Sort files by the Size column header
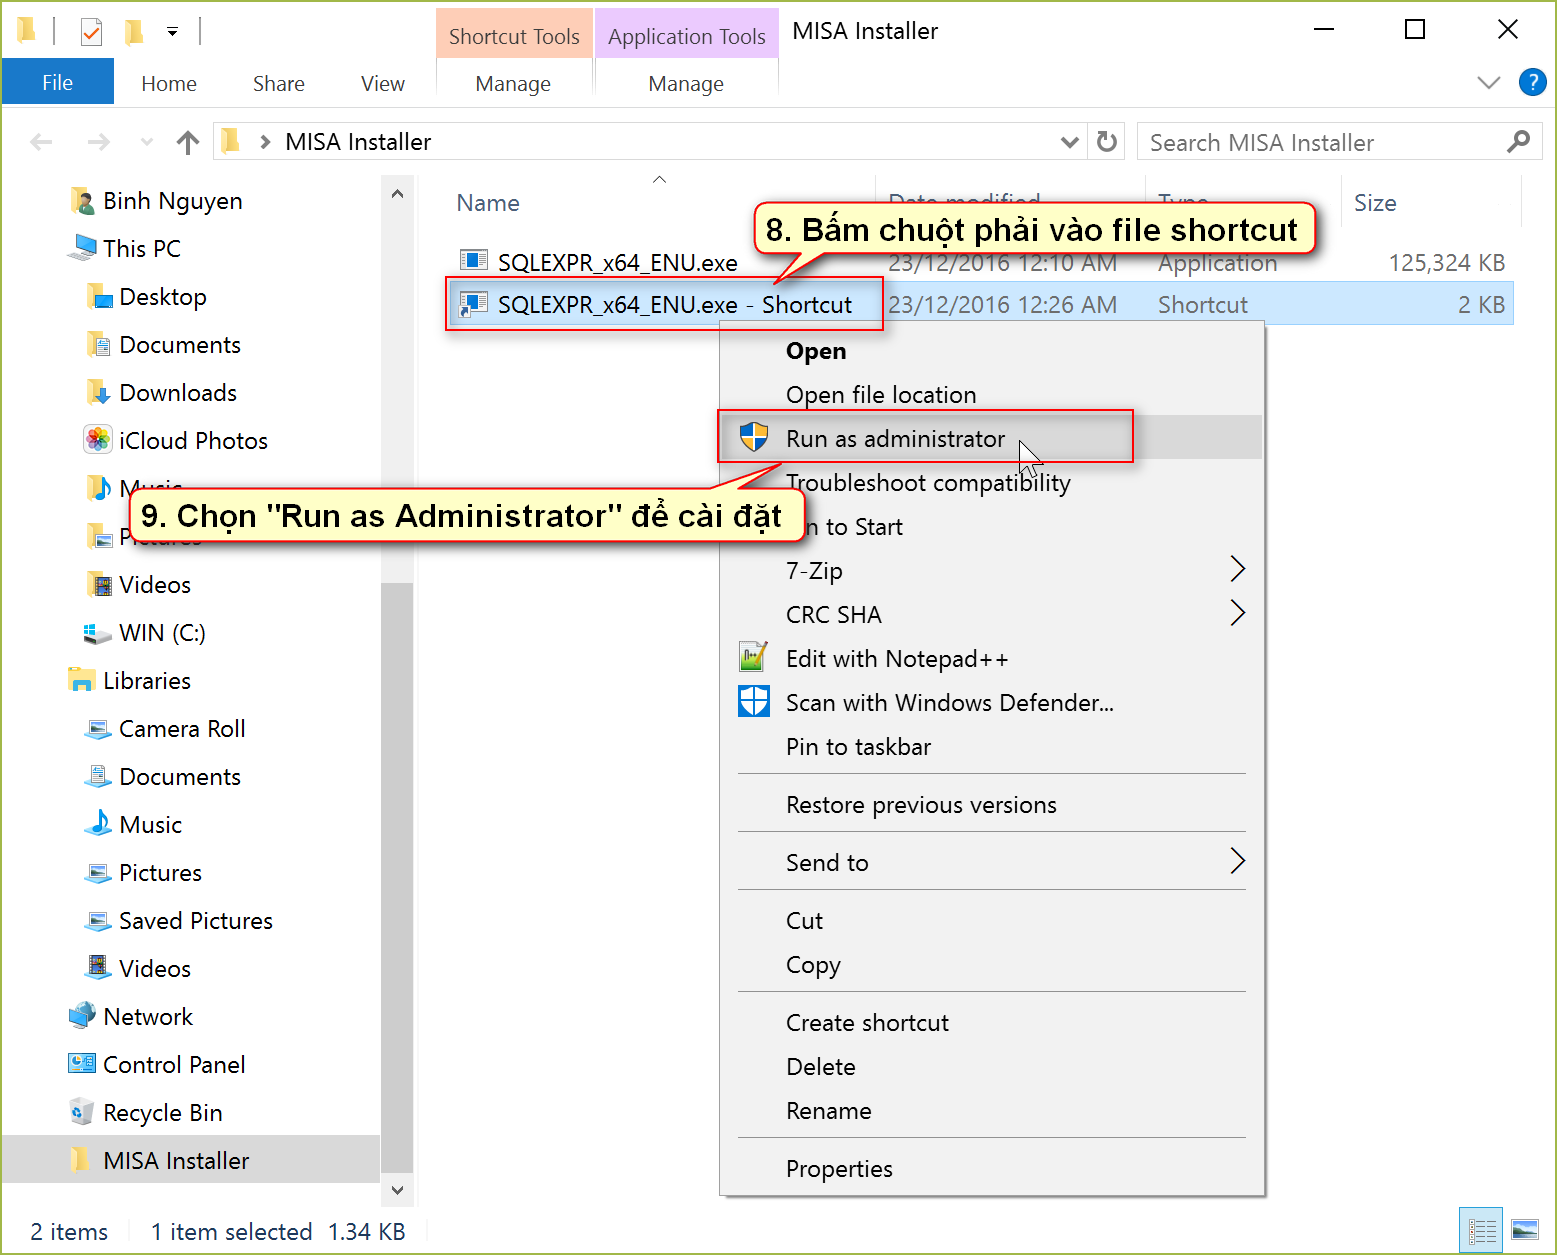1557x1255 pixels. [1375, 203]
